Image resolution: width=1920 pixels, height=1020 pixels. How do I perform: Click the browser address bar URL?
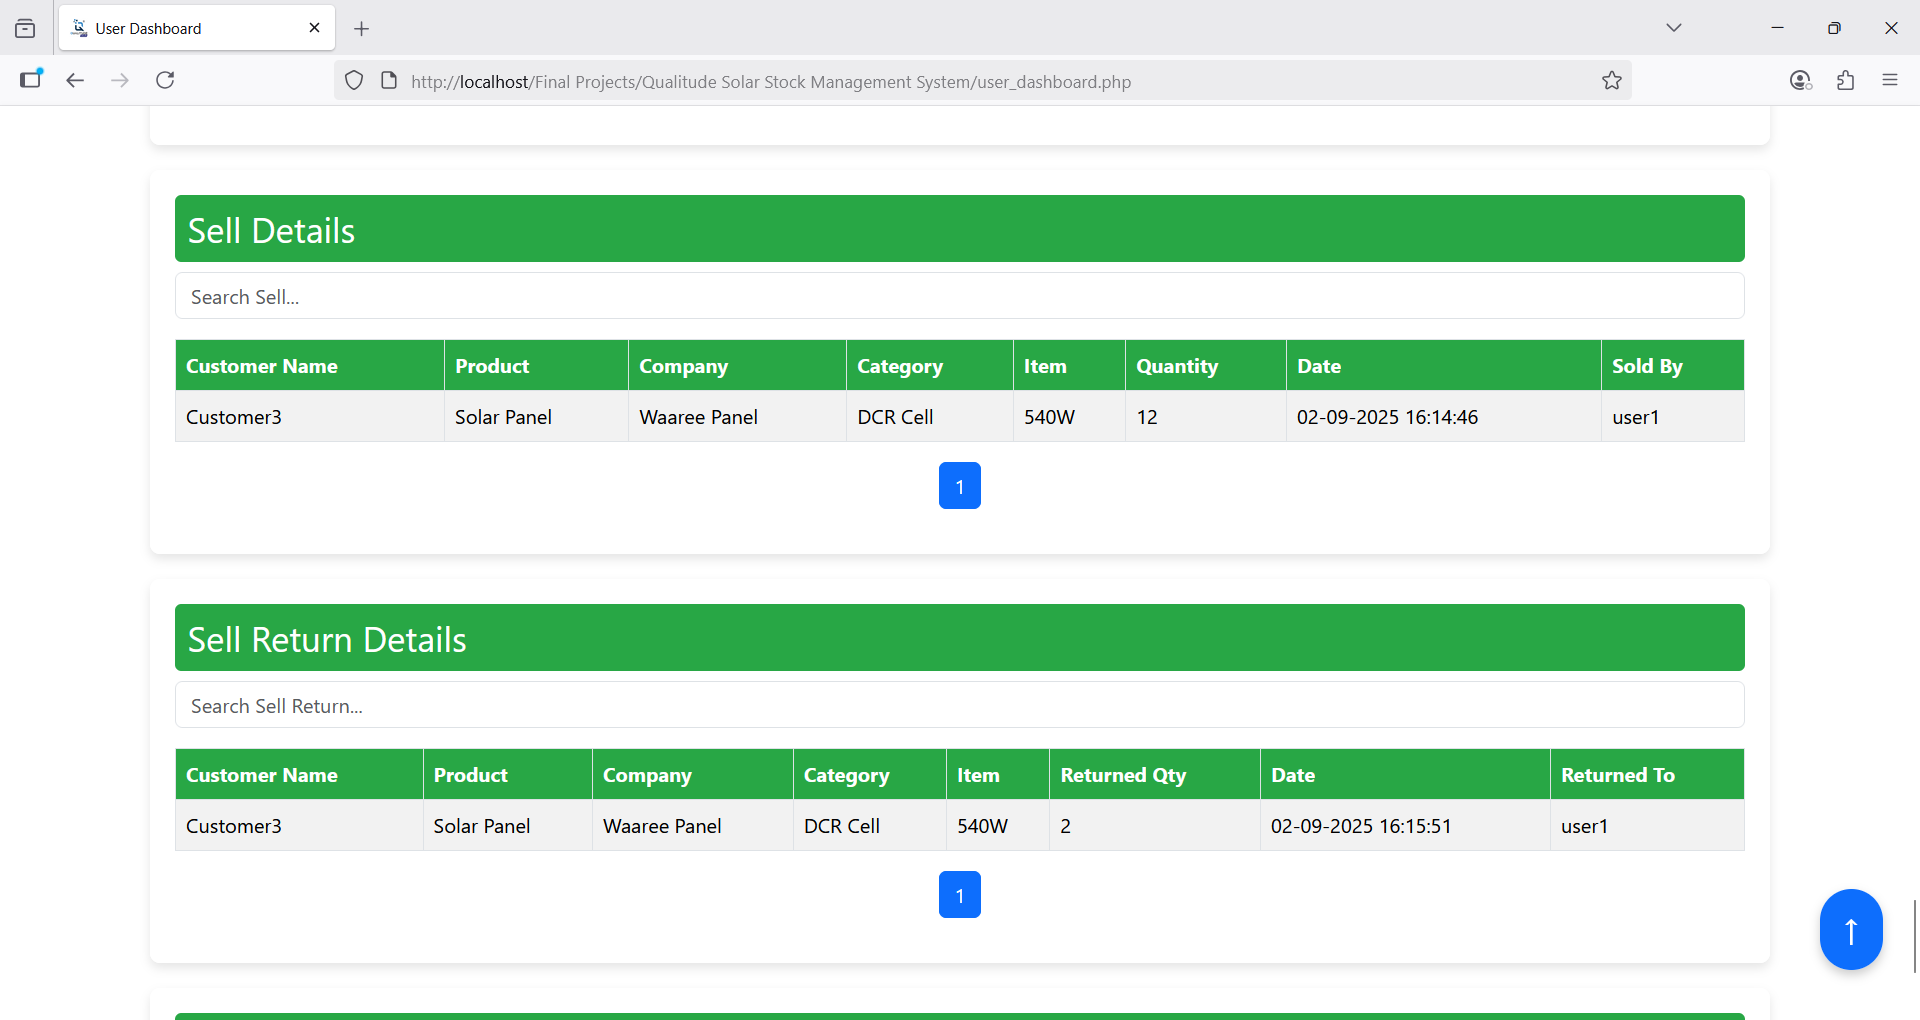point(770,82)
